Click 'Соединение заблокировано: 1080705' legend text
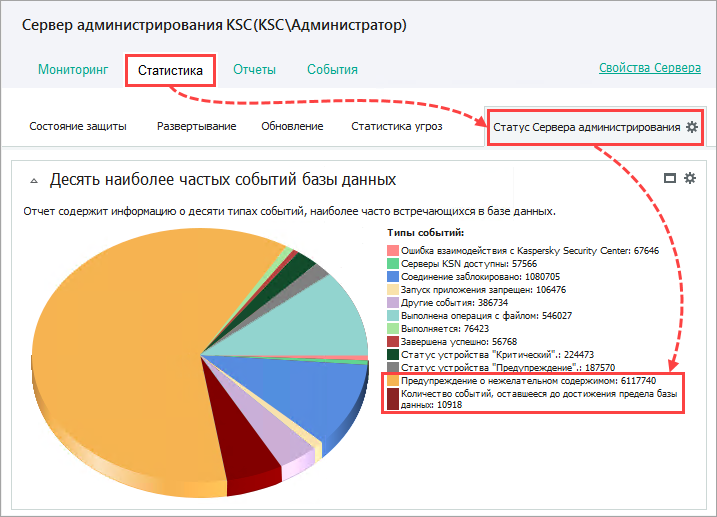 click(480, 277)
